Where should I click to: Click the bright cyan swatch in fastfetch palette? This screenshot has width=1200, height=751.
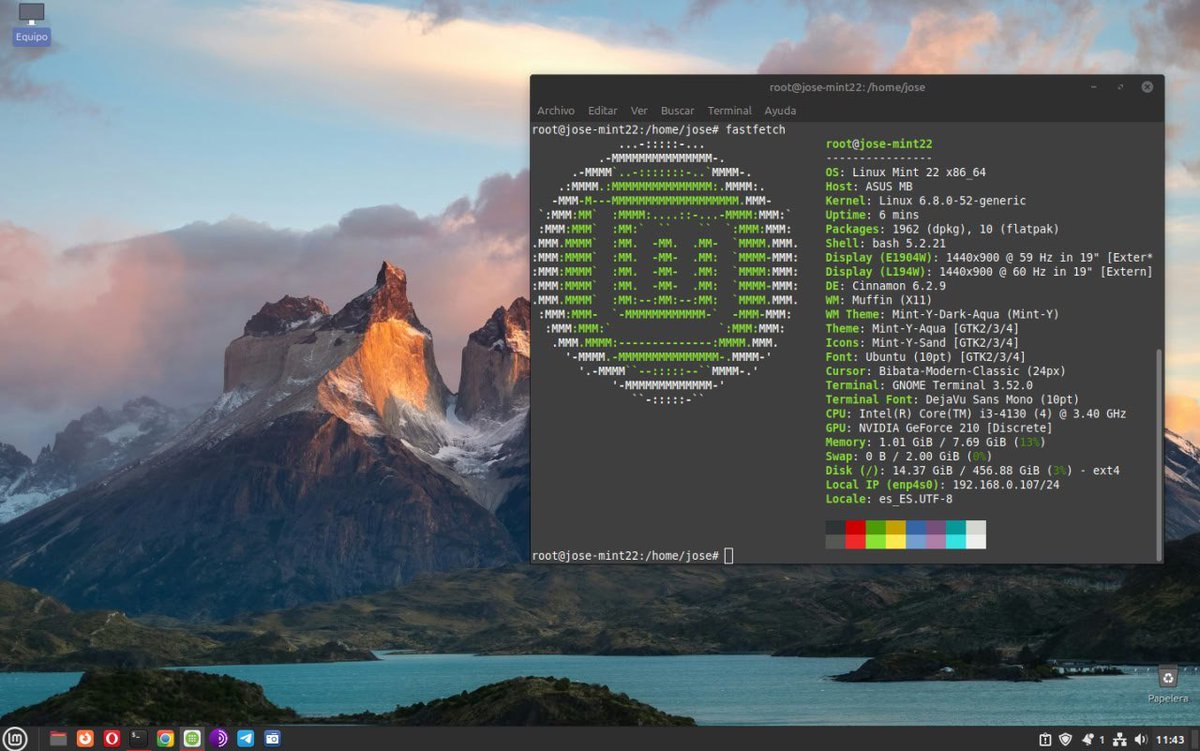click(956, 541)
